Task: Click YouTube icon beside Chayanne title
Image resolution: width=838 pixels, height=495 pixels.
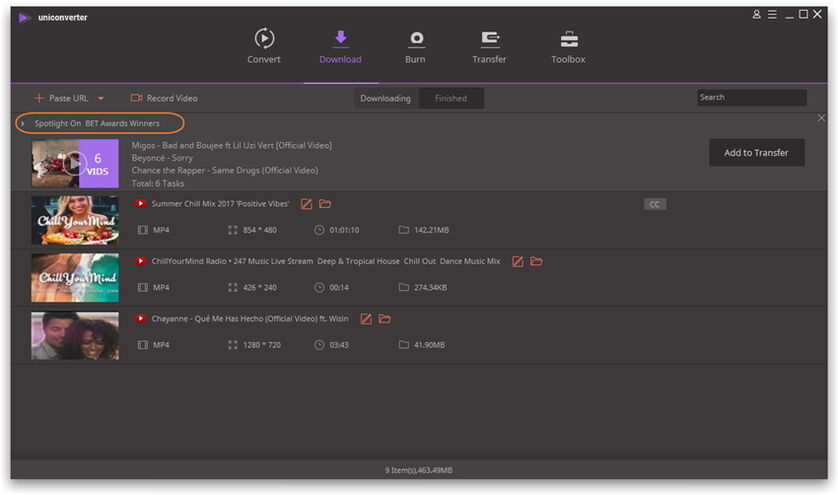Action: 140,319
